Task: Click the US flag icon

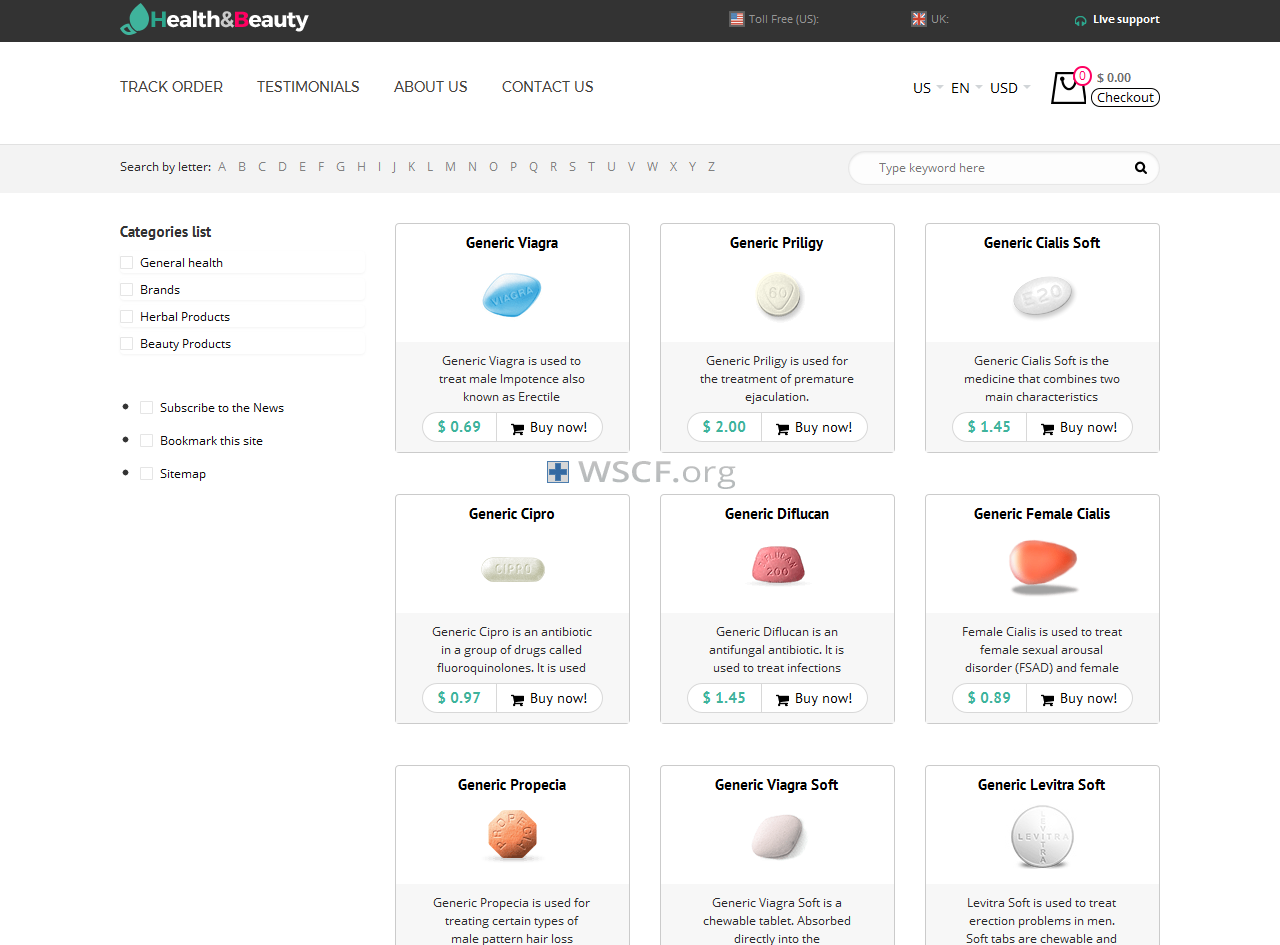Action: 737,19
